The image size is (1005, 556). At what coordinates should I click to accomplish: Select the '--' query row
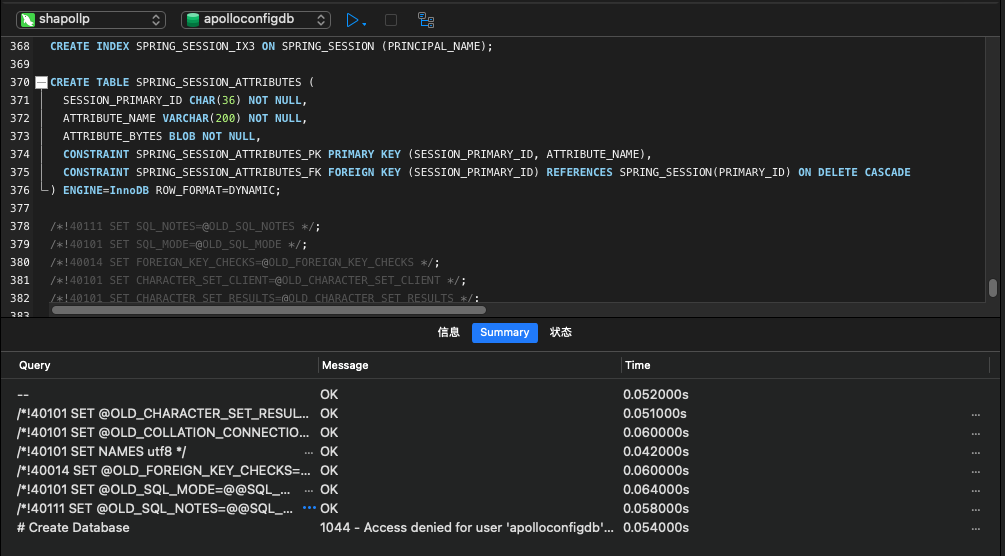(x=23, y=394)
